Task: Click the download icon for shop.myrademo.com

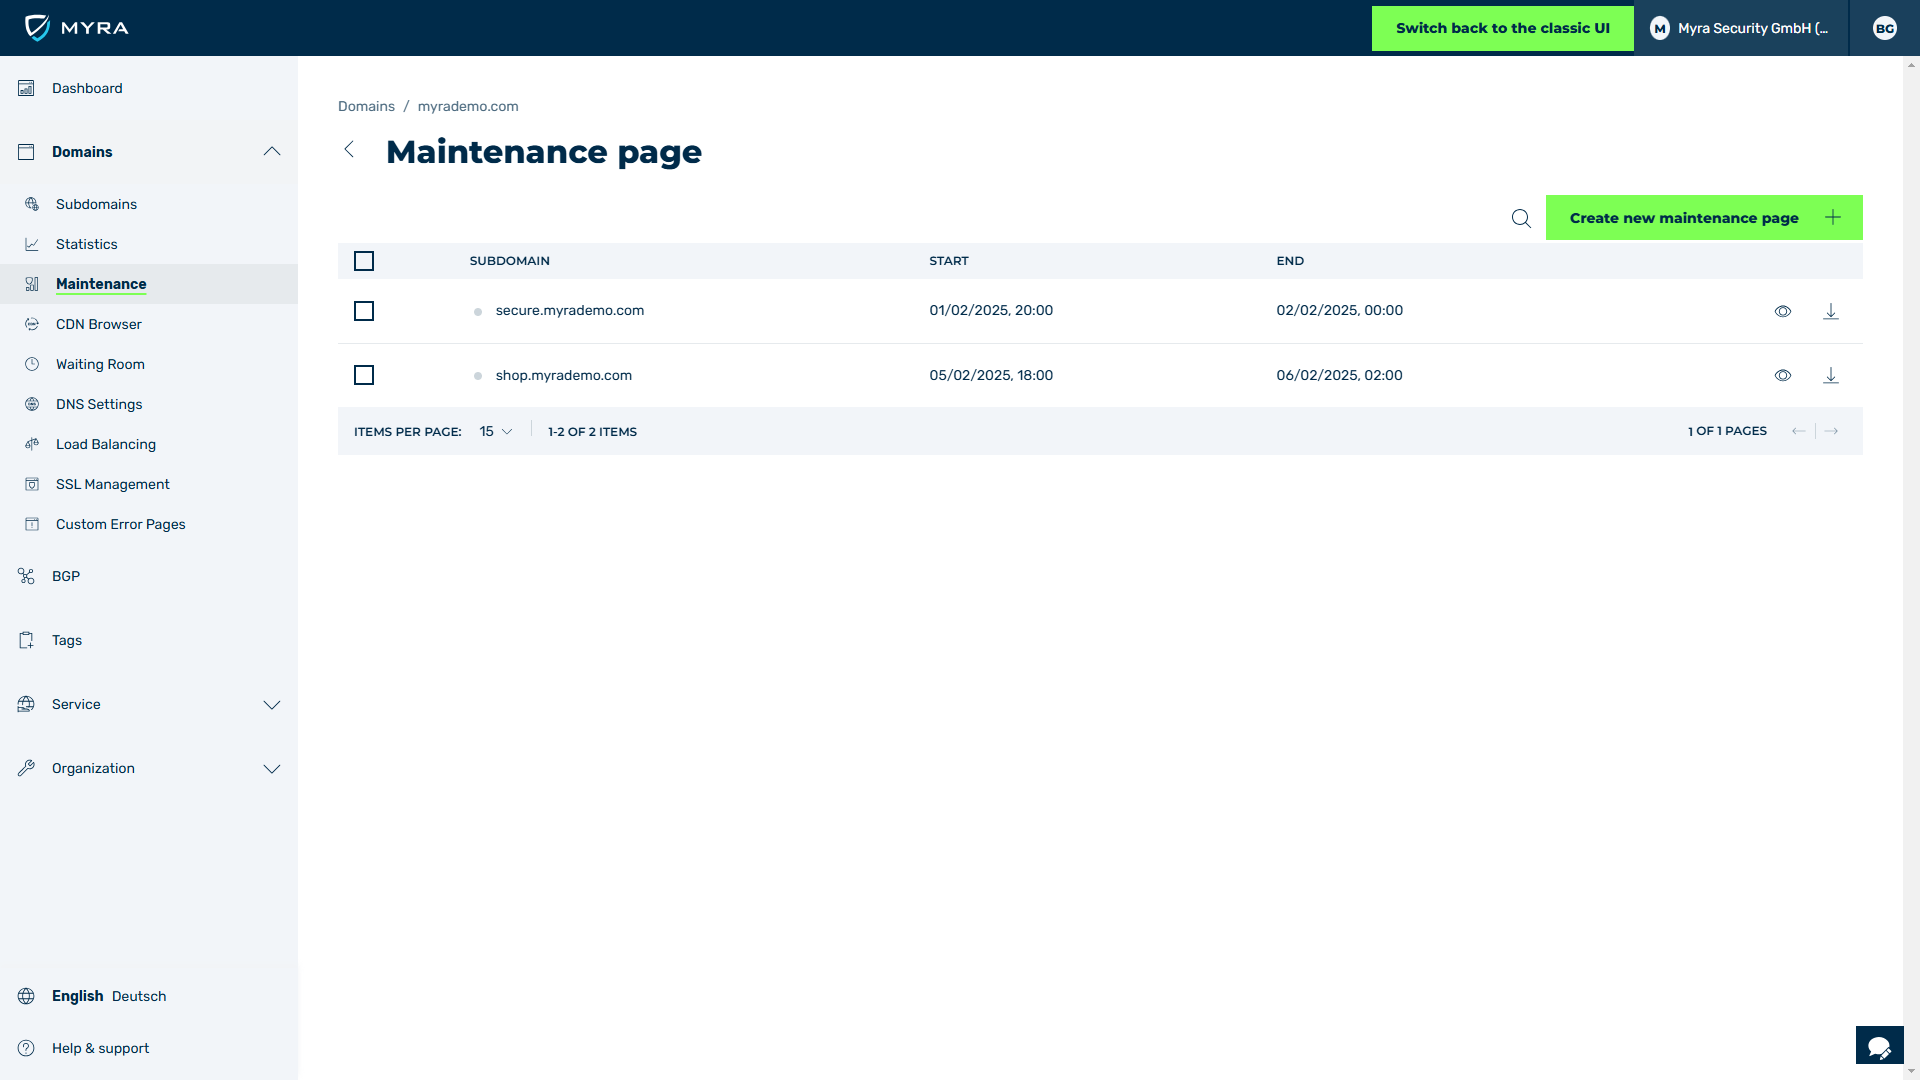Action: (x=1832, y=375)
